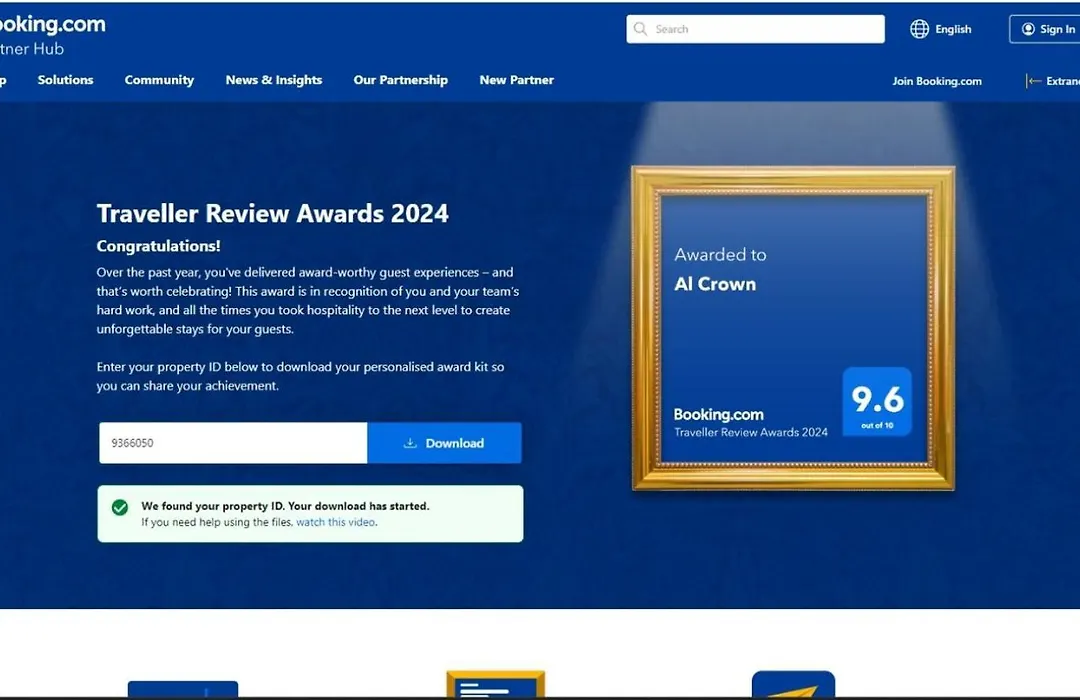This screenshot has width=1080, height=700.
Task: Click the 'Awarded to' text in the frame
Action: tap(720, 255)
